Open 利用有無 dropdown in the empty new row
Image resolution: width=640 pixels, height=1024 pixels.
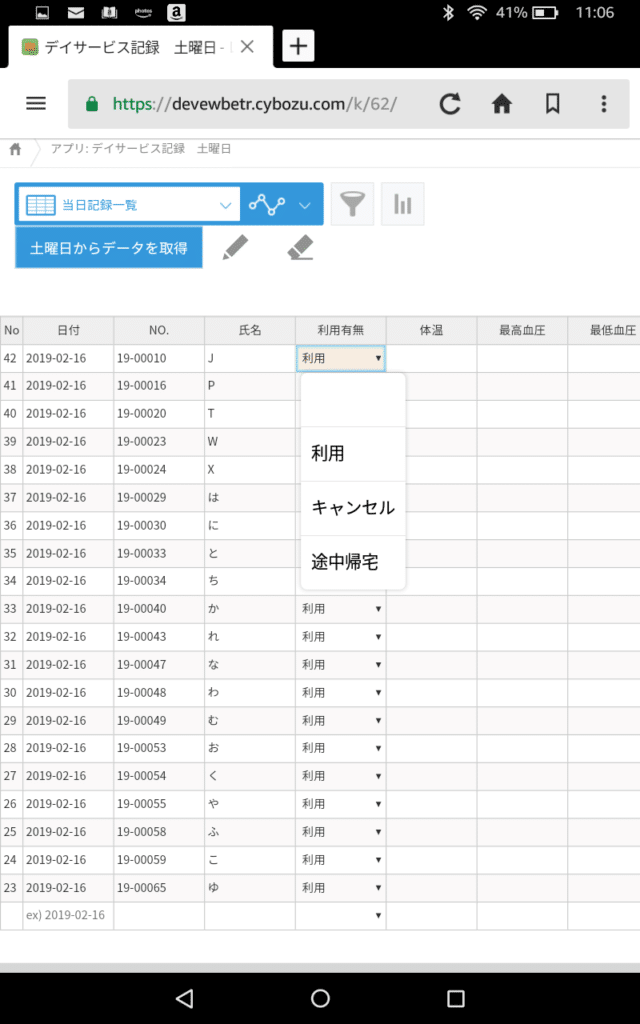(x=341, y=916)
